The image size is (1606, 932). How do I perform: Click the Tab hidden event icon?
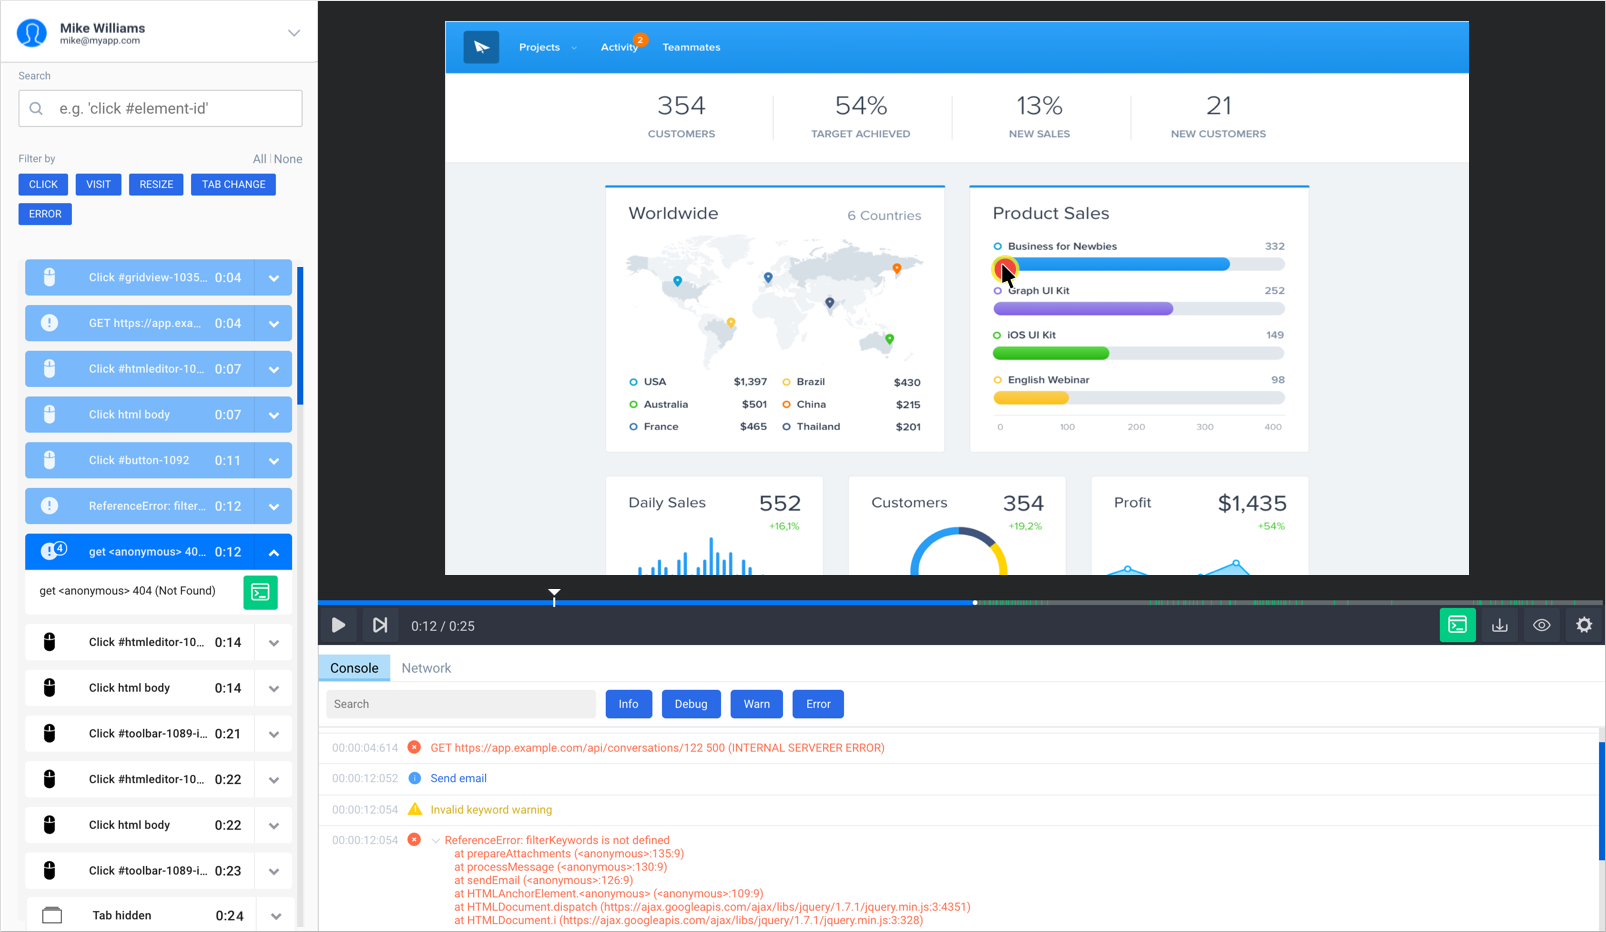point(52,915)
